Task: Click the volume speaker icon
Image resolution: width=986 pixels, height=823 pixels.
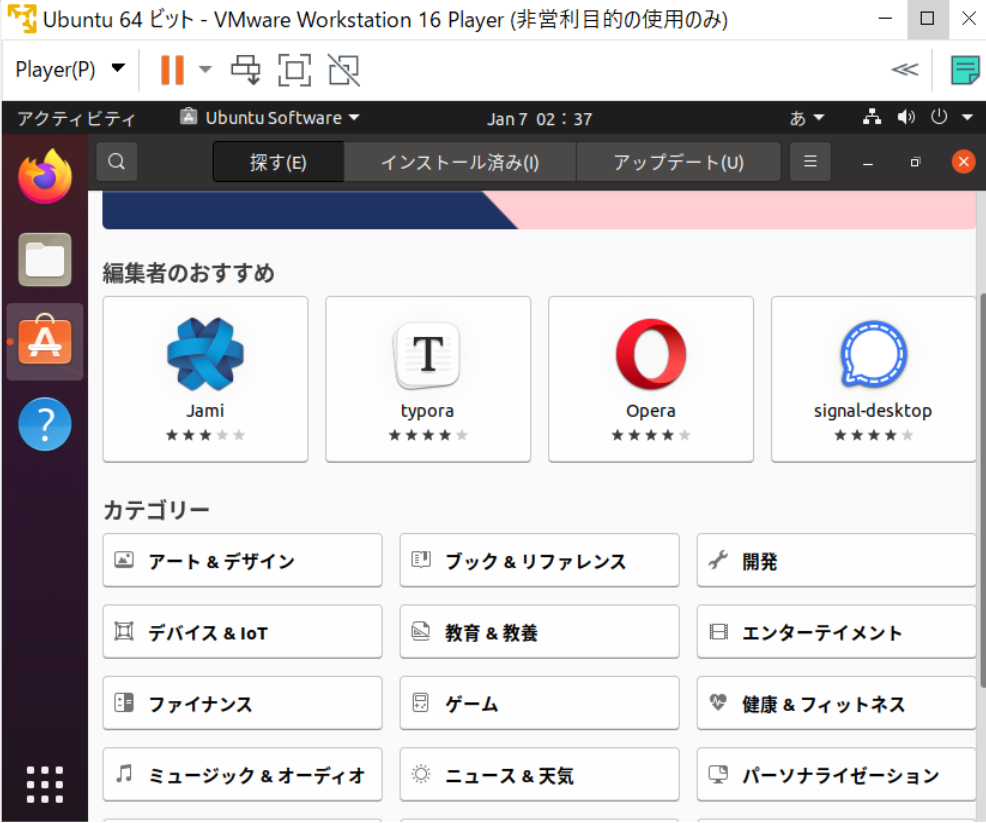Action: pyautogui.click(x=906, y=117)
